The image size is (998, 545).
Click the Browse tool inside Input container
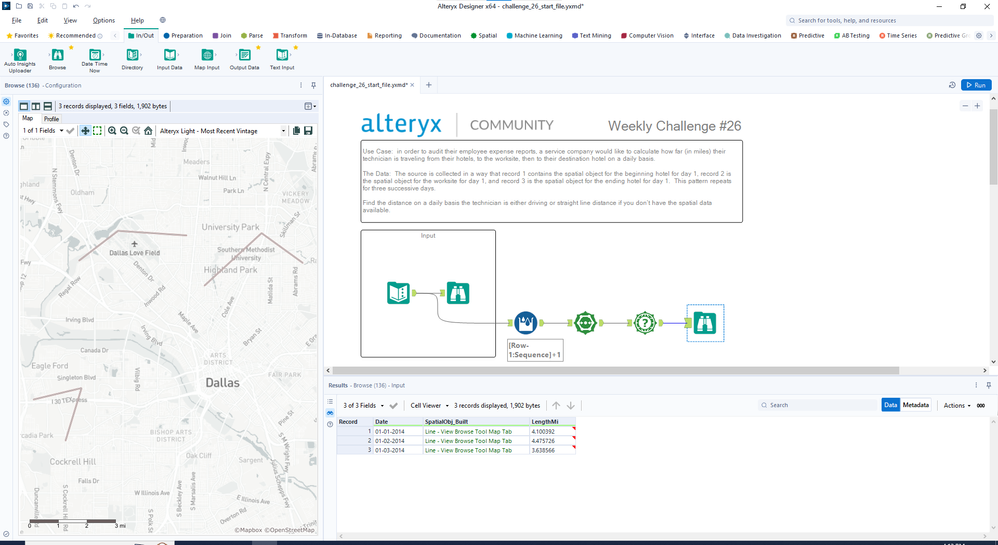pyautogui.click(x=458, y=293)
